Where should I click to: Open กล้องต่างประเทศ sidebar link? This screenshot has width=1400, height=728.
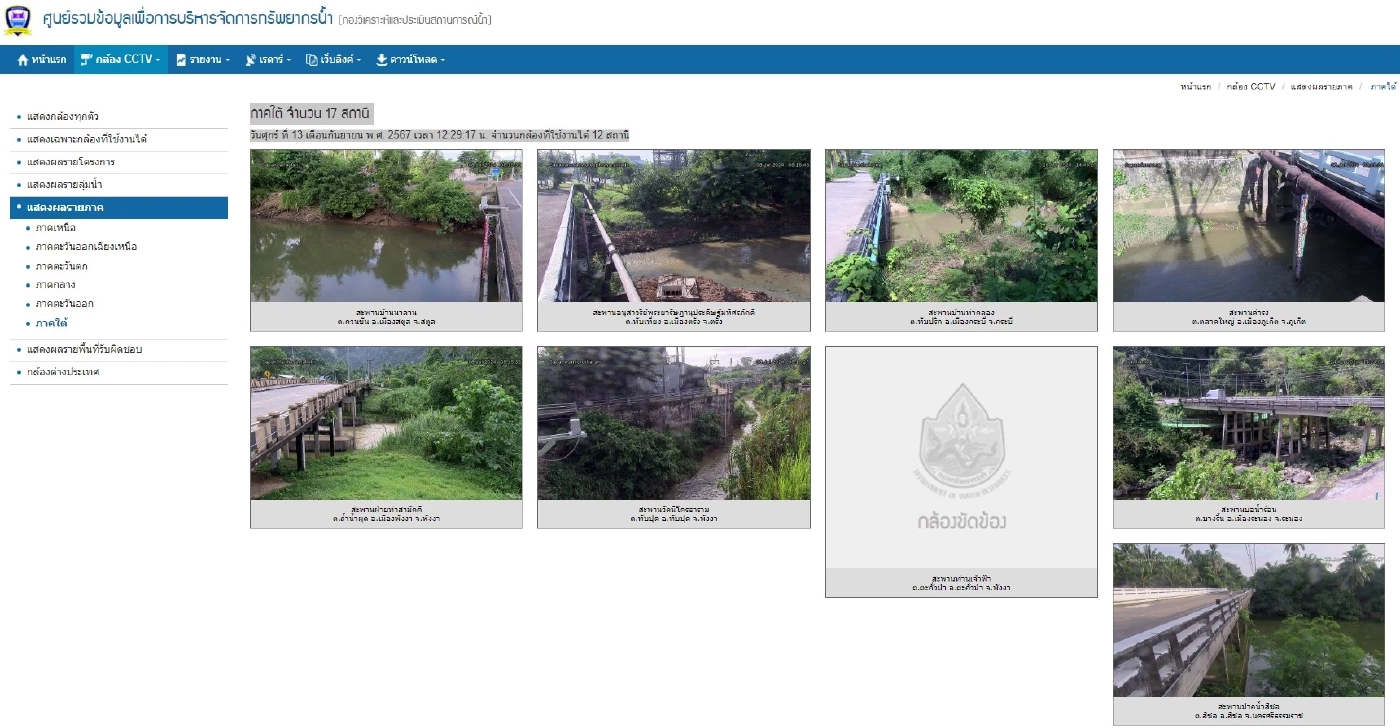pyautogui.click(x=63, y=372)
